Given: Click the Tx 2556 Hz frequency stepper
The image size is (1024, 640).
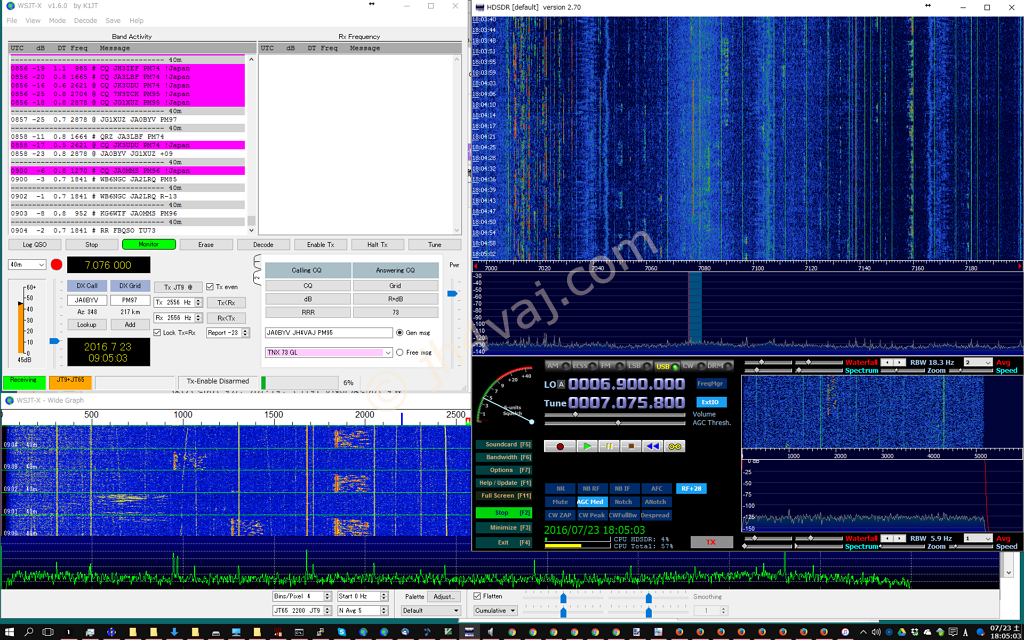Looking at the screenshot, I should [198, 302].
